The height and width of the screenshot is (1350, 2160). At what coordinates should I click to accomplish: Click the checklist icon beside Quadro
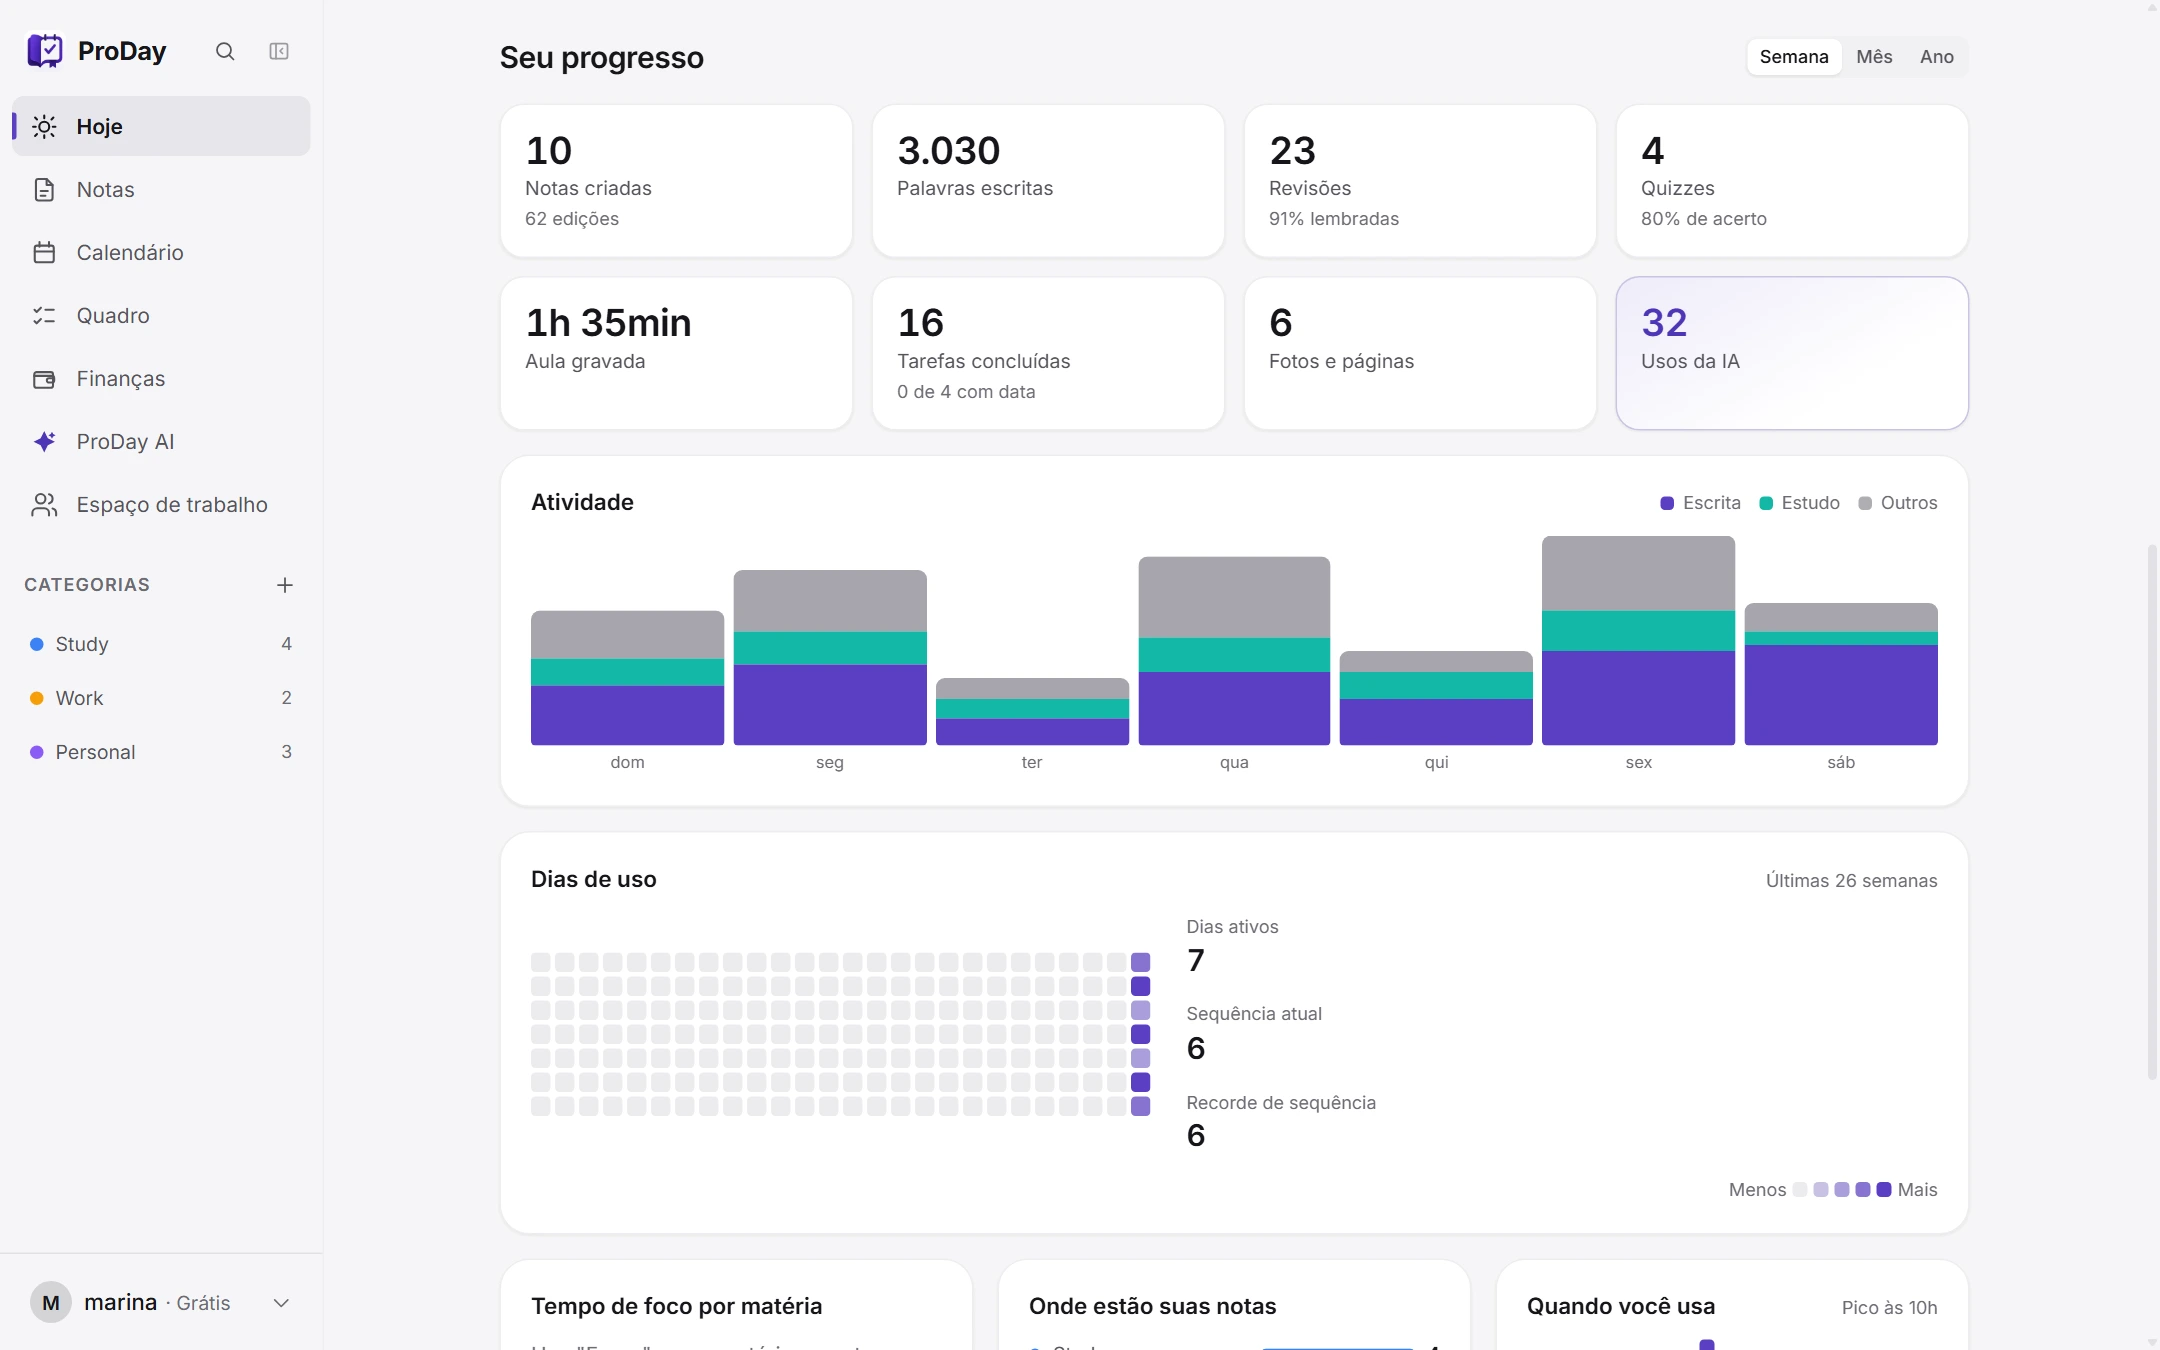click(44, 315)
